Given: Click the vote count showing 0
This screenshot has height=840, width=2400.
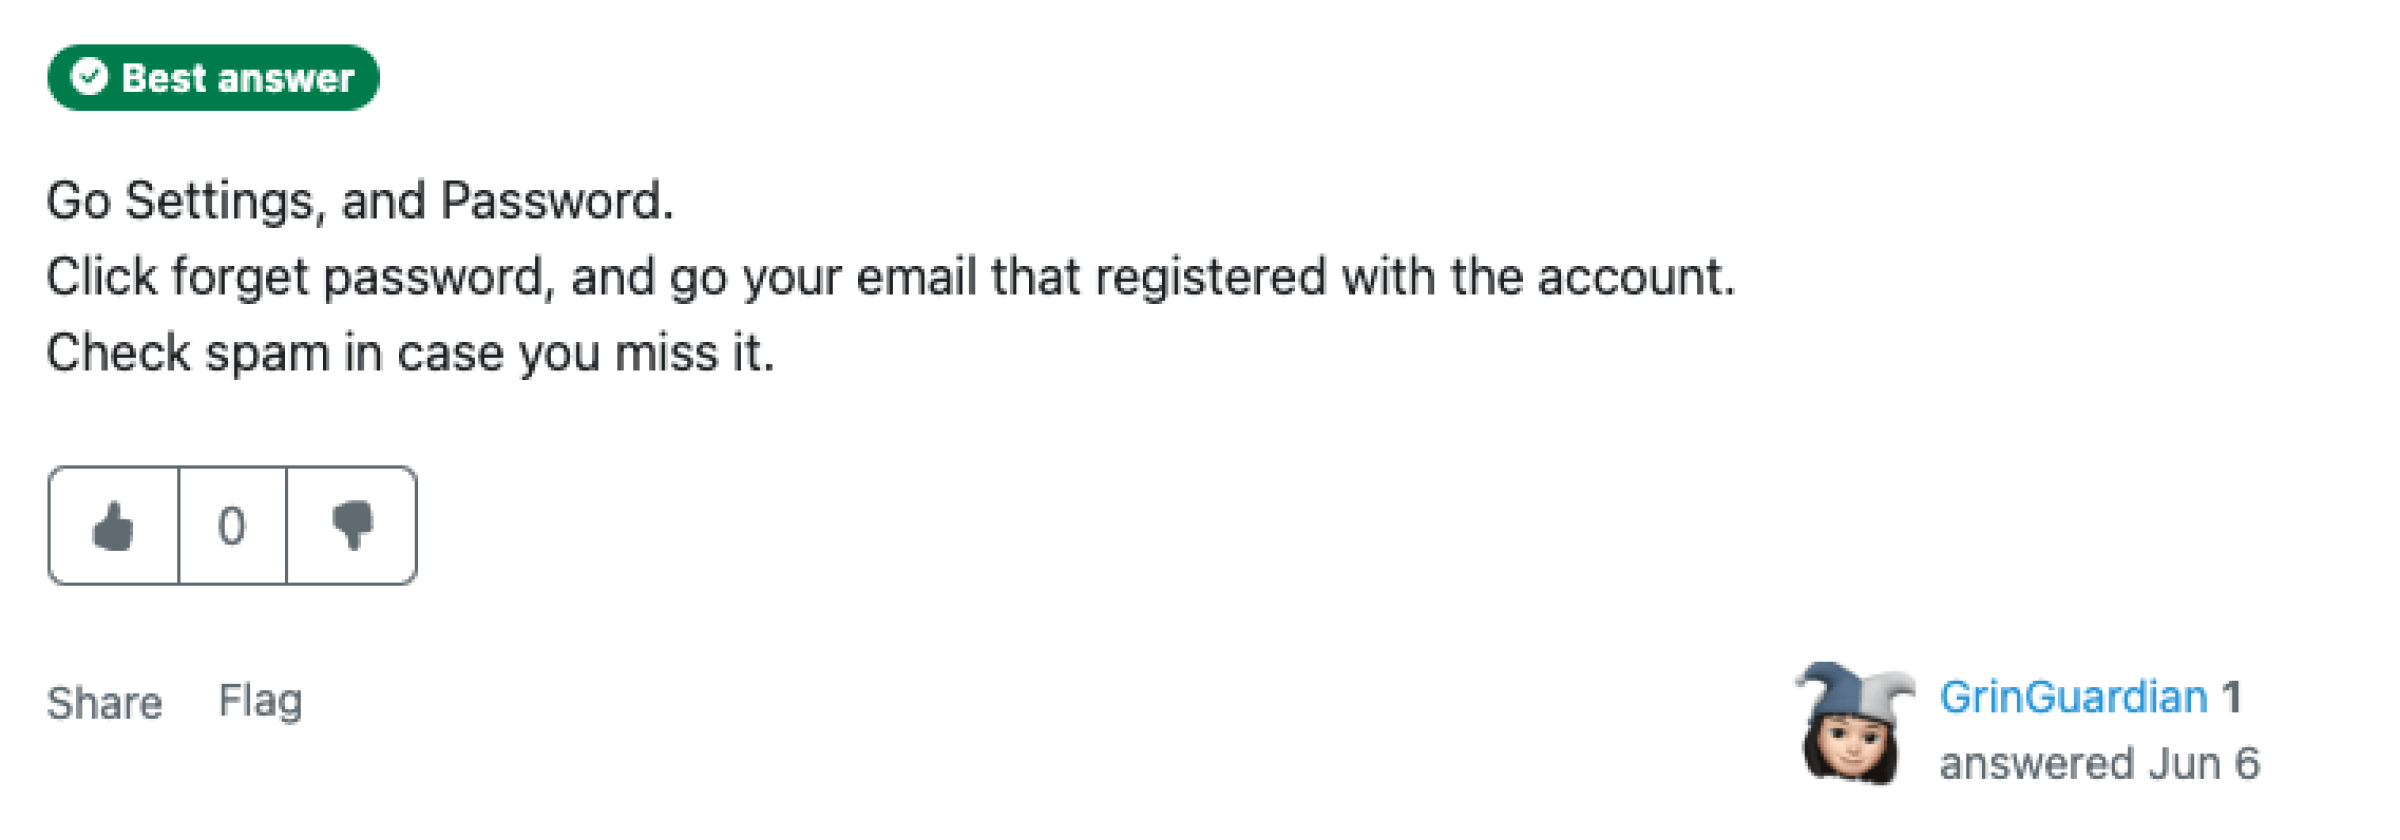Looking at the screenshot, I should point(232,526).
